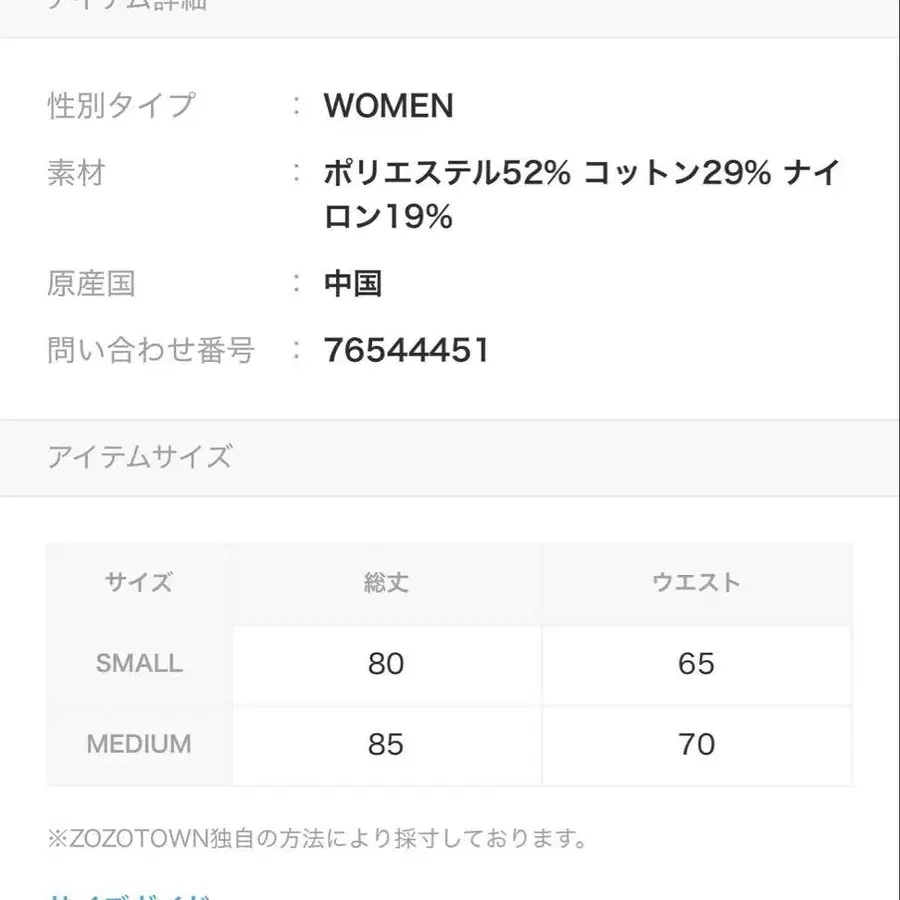This screenshot has height=900, width=900.
Task: Click the MEDIUM waist value 70
Action: [x=696, y=745]
